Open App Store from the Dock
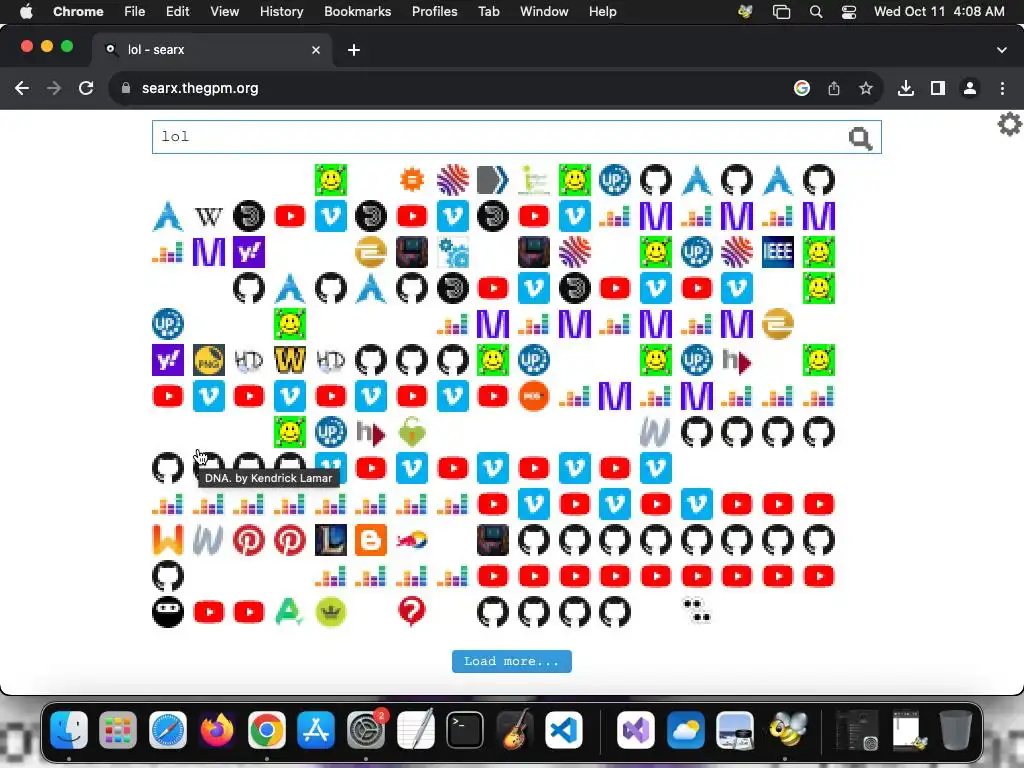Screen dimensions: 1024x768 coord(316,729)
